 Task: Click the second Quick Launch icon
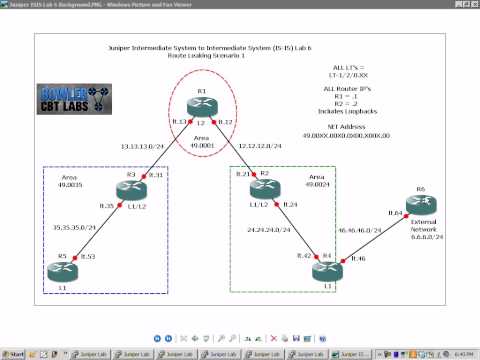coord(44,354)
